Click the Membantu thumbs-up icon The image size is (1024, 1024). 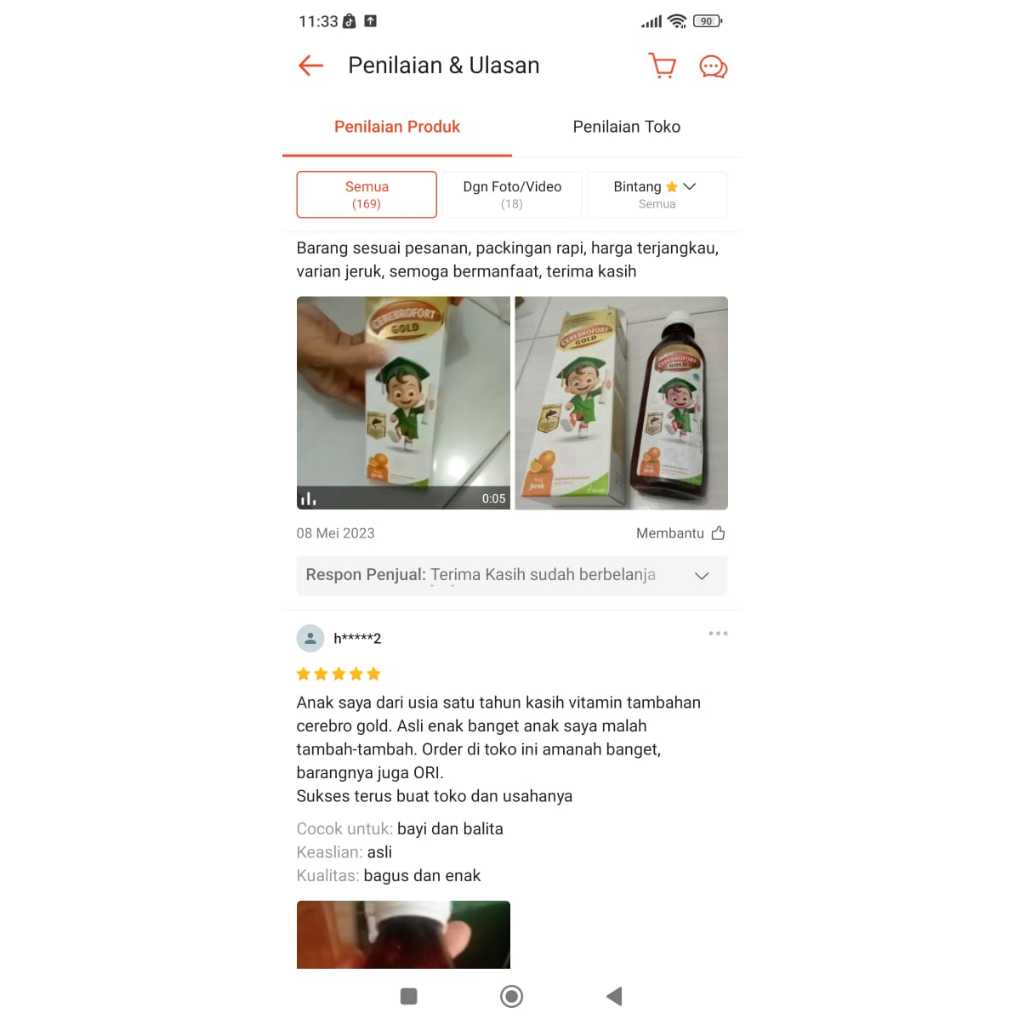[x=718, y=533]
